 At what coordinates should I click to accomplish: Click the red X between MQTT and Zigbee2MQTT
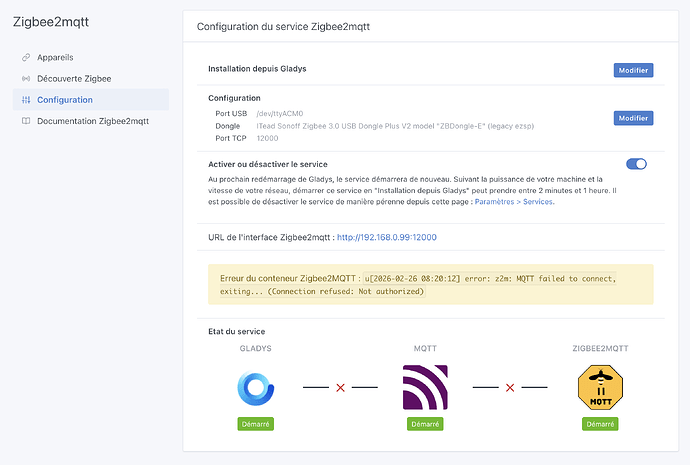510,387
